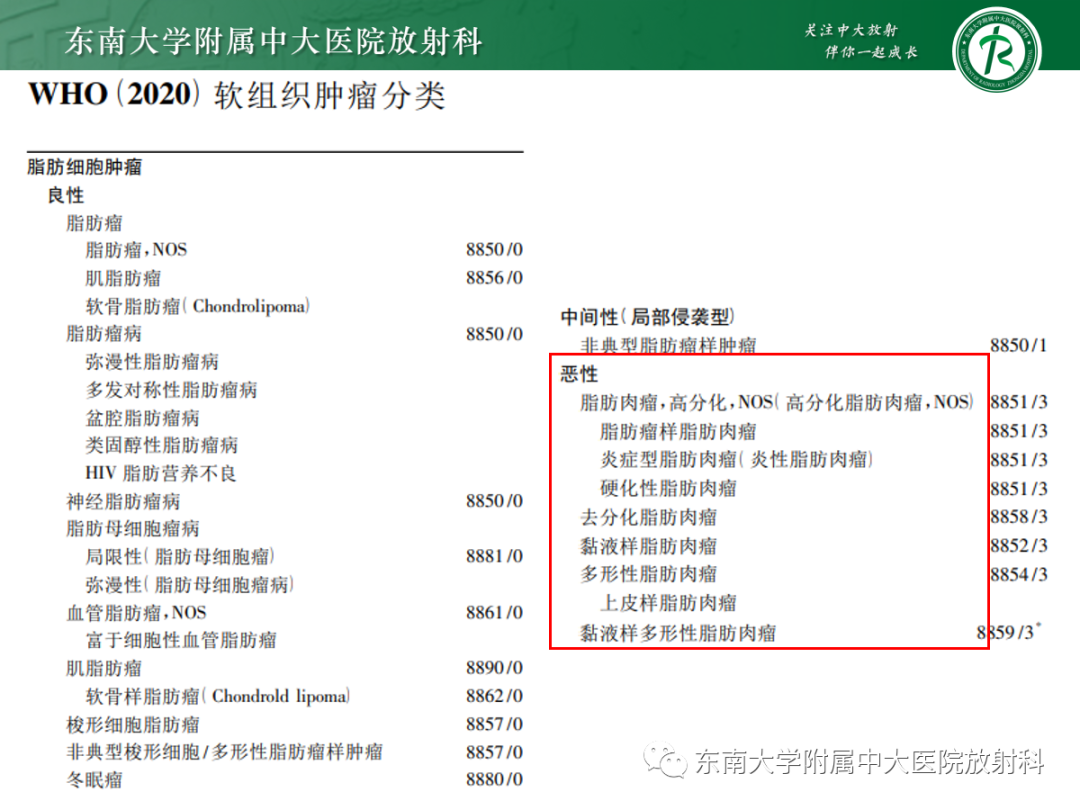Click the 8850/0 code beside 神经脂肪瘤病

click(494, 501)
